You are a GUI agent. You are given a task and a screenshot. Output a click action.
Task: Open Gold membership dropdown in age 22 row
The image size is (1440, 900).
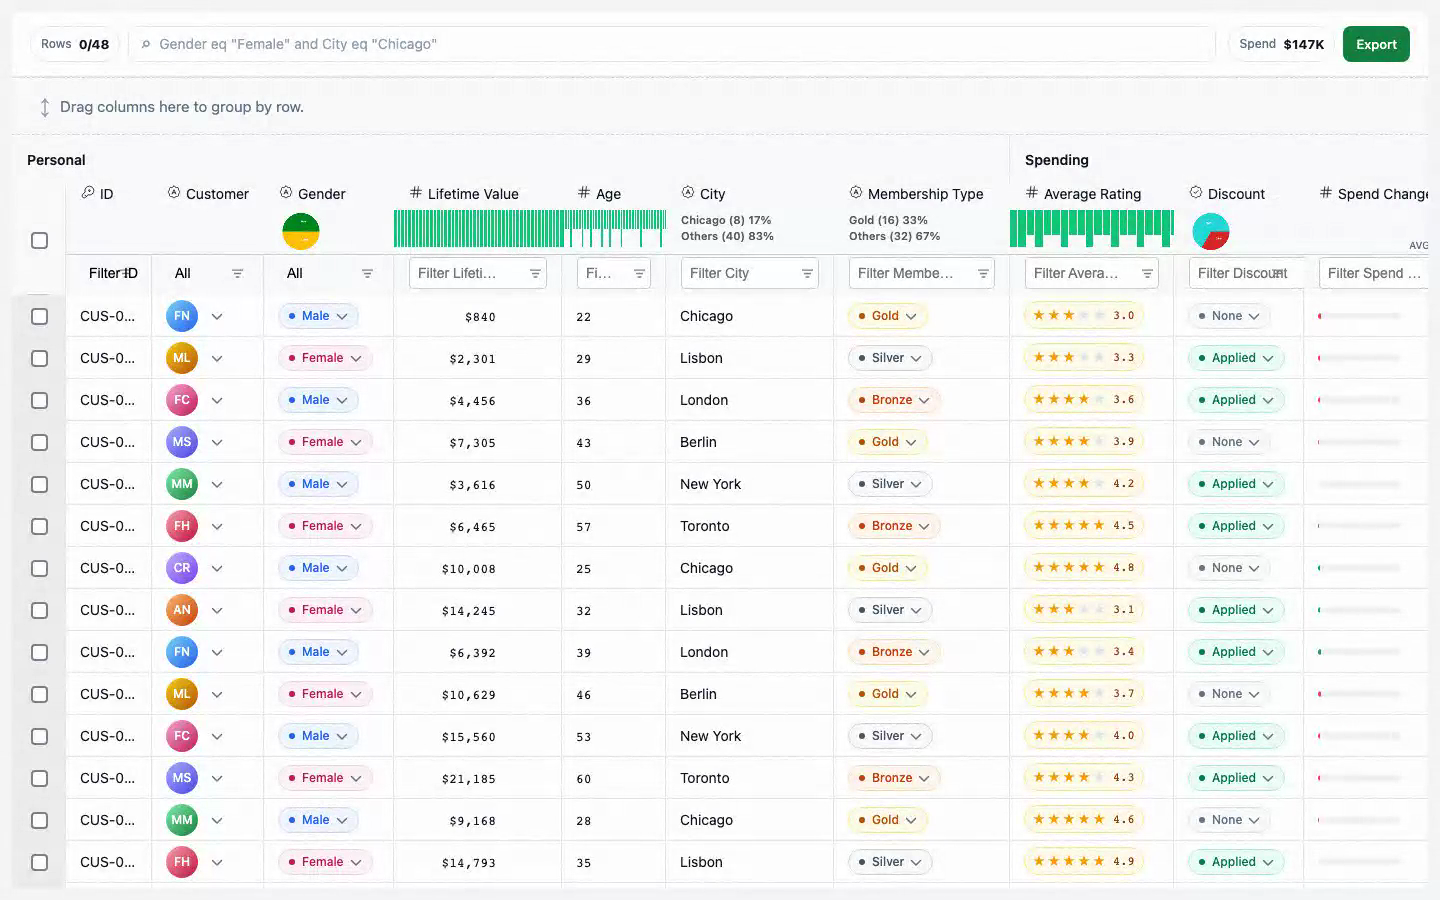tap(887, 316)
